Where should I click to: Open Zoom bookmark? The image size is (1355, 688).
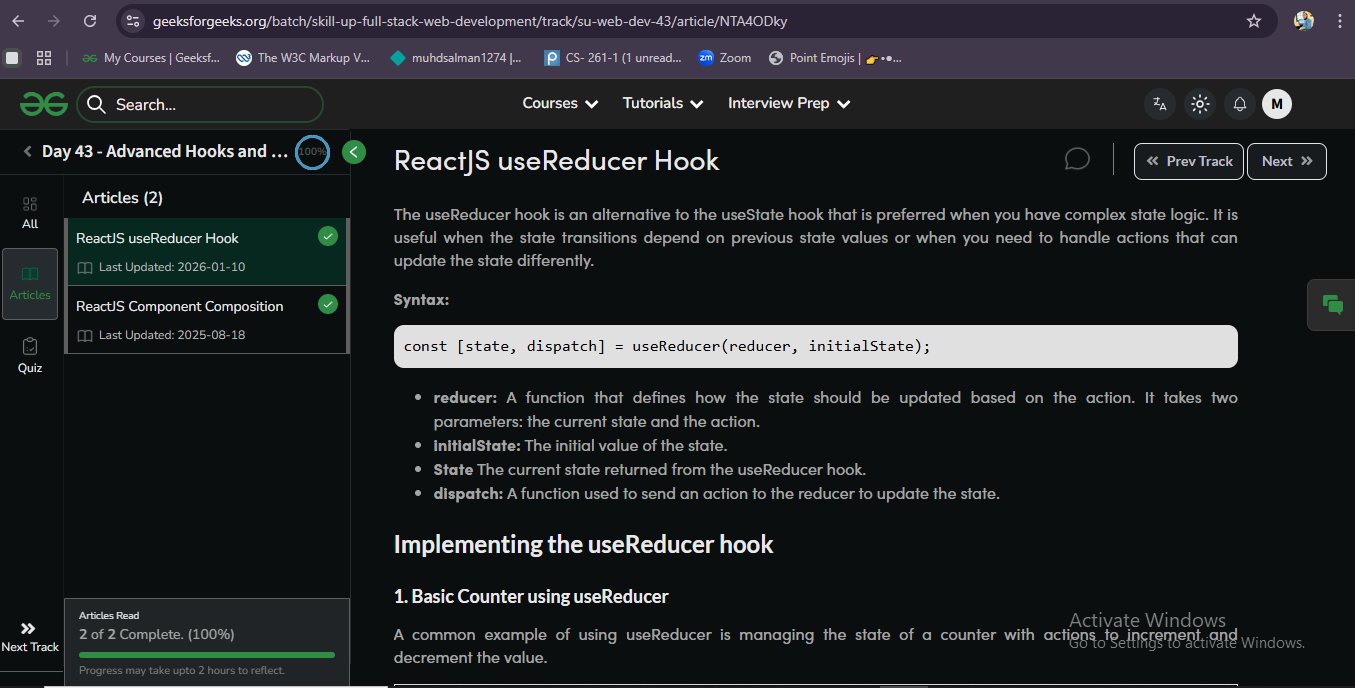tap(725, 58)
